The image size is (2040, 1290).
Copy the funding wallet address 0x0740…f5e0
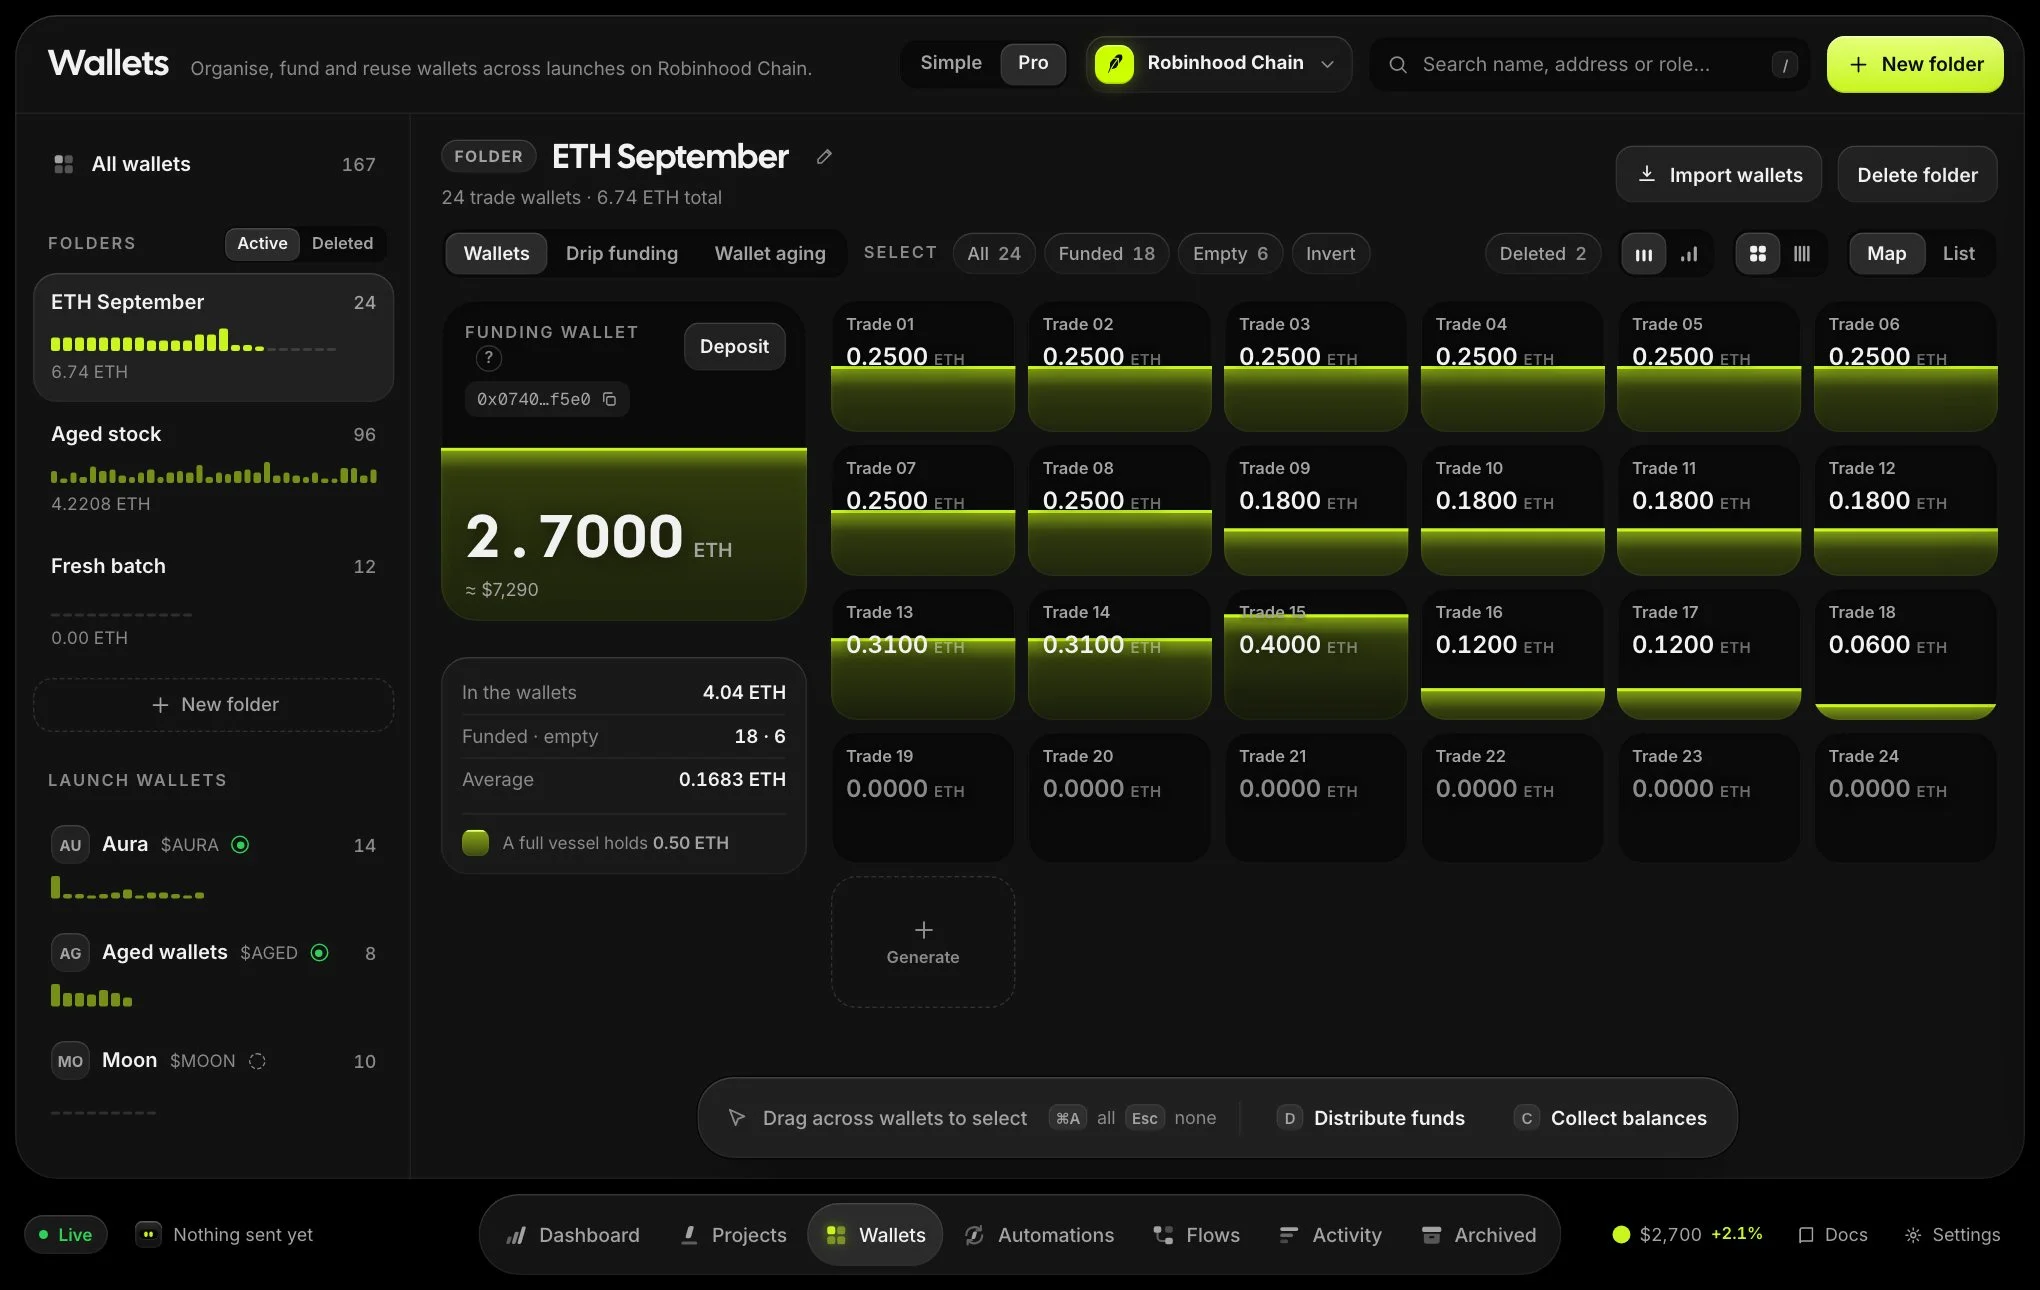tap(609, 399)
